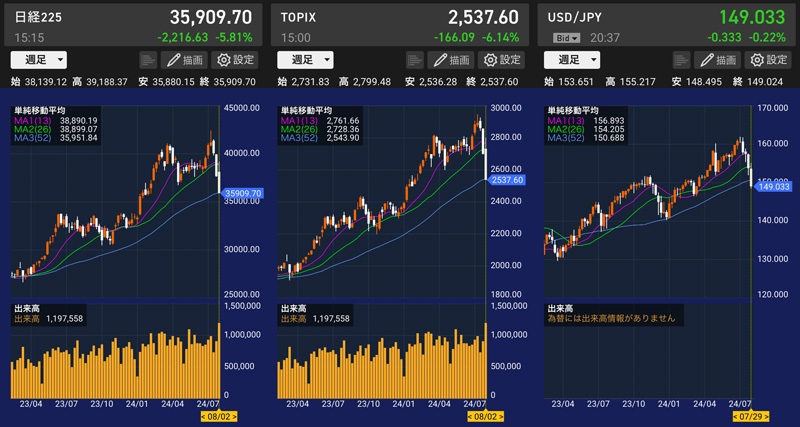The width and height of the screenshot is (800, 427).
Task: Click the list lines icon on TOPIX toolbar
Action: [415, 60]
